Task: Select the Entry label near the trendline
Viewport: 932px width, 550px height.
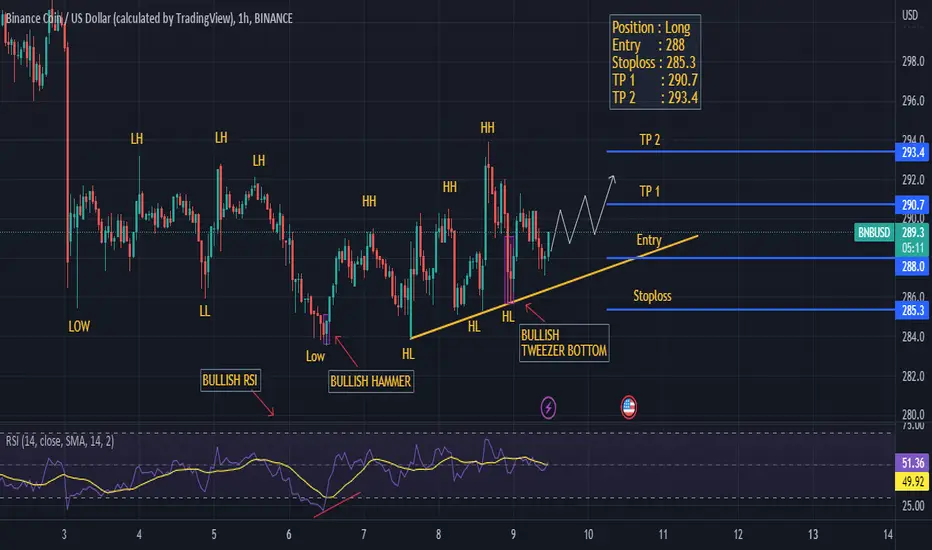Action: pos(648,240)
